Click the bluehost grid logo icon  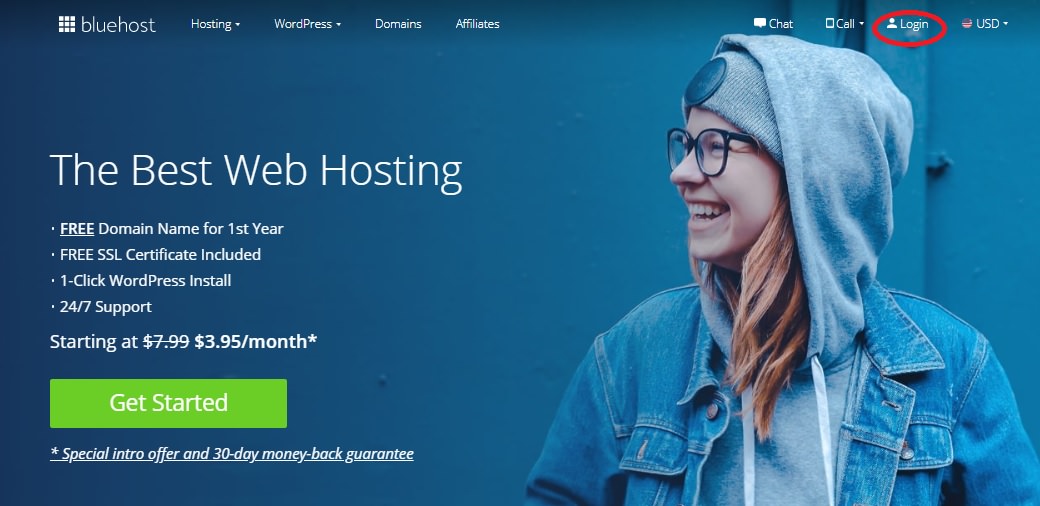click(x=66, y=25)
